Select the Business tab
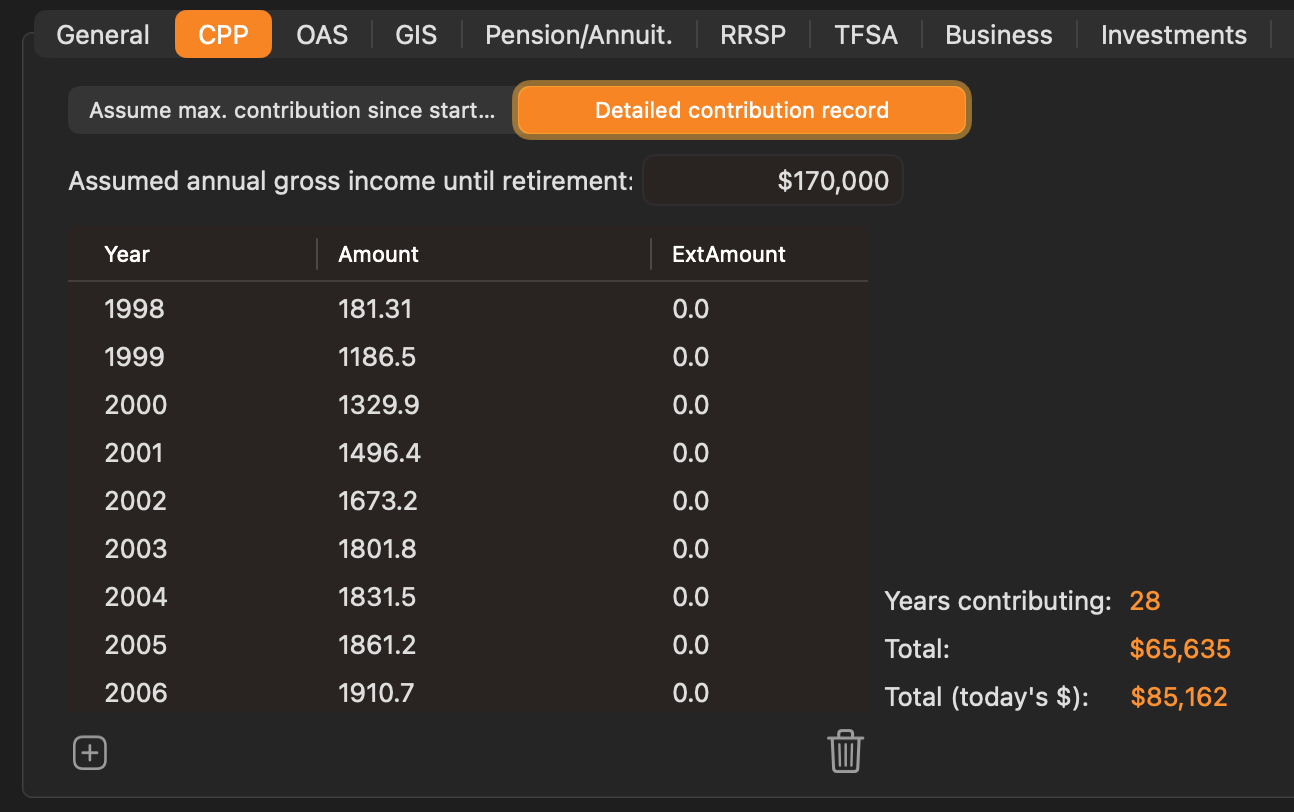This screenshot has height=812, width=1294. tap(999, 35)
